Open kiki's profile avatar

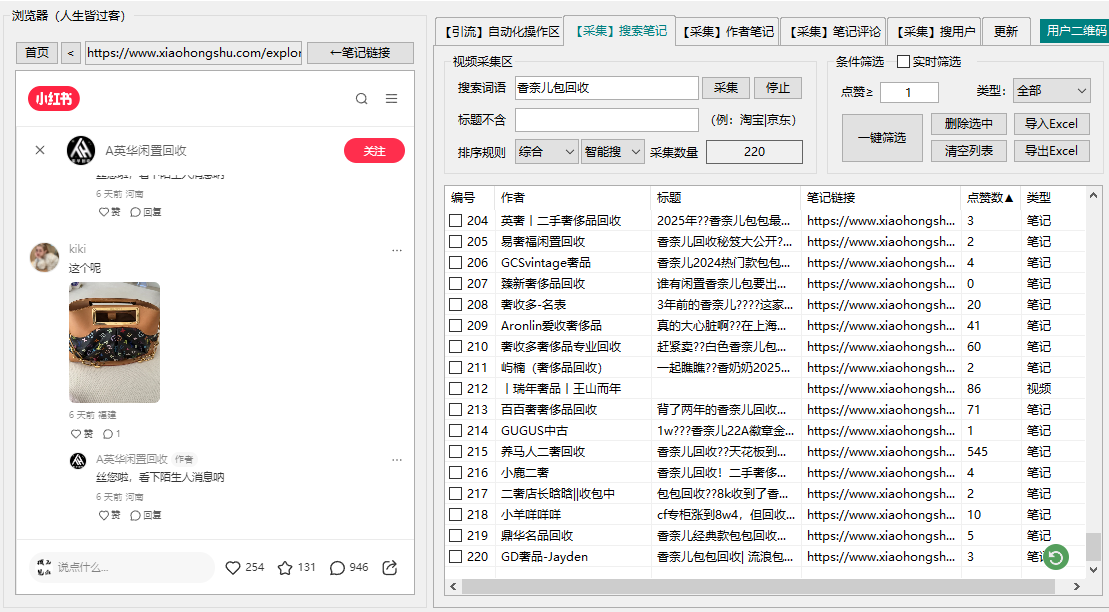[x=45, y=258]
